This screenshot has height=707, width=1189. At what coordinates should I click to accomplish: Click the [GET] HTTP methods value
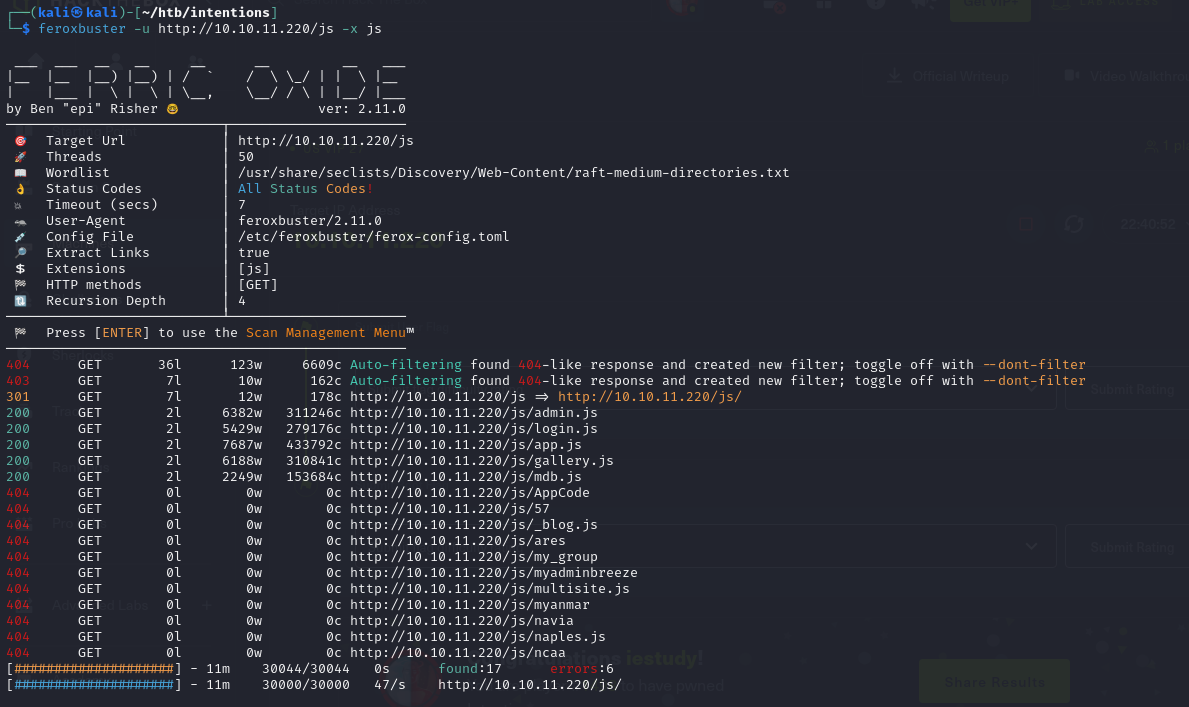[258, 285]
